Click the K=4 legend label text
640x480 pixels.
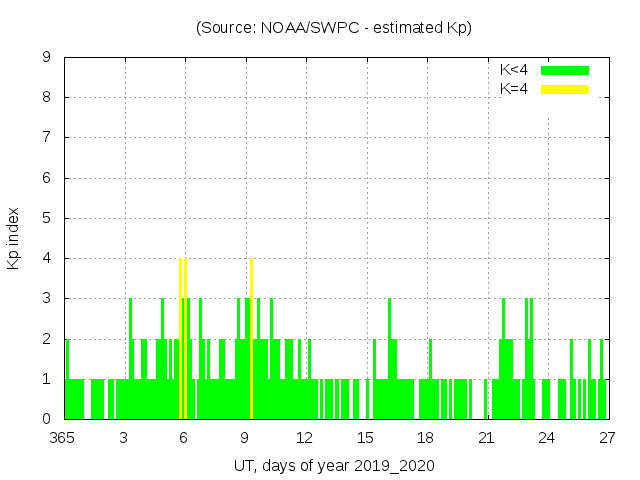(x=513, y=89)
